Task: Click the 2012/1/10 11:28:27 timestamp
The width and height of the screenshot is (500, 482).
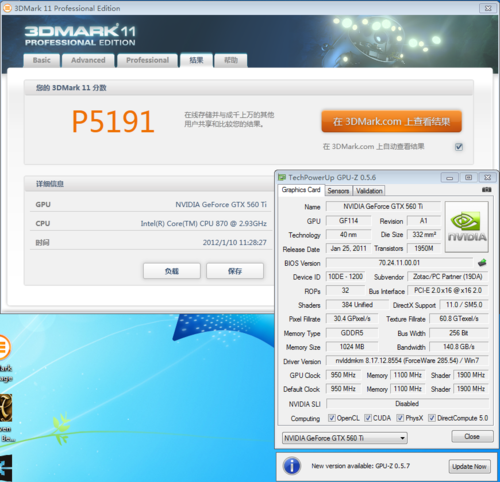Action: (x=235, y=242)
